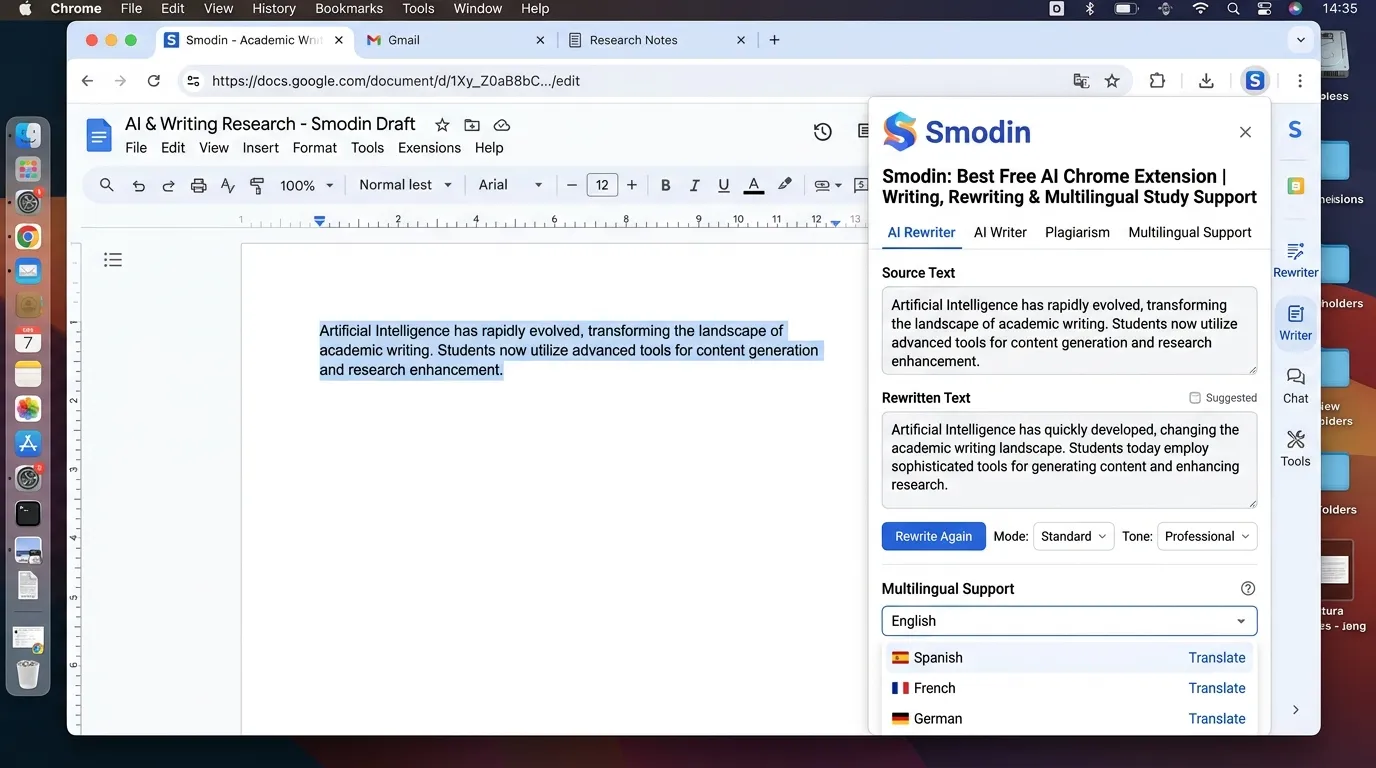Open the Rewriter tool in Smodin sidebar

coord(1296,260)
